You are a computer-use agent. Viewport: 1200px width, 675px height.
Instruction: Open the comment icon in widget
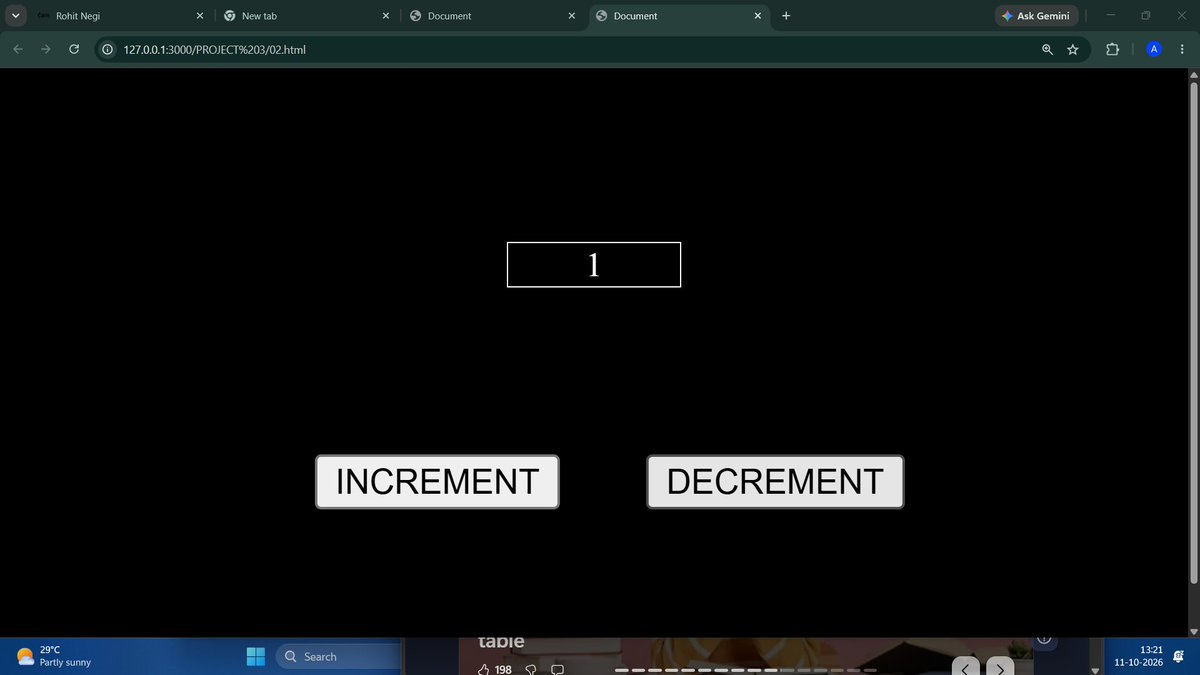coord(558,669)
